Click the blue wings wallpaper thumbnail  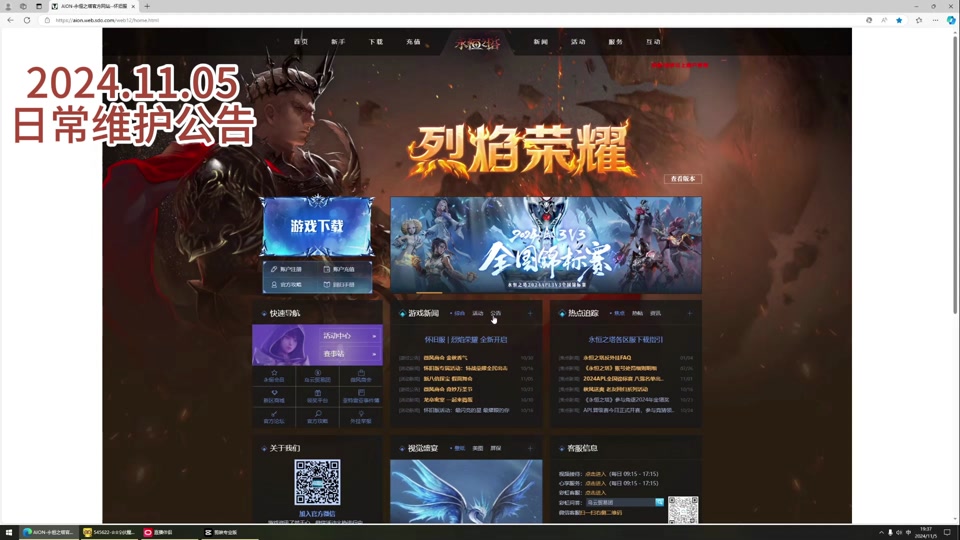pyautogui.click(x=466, y=492)
